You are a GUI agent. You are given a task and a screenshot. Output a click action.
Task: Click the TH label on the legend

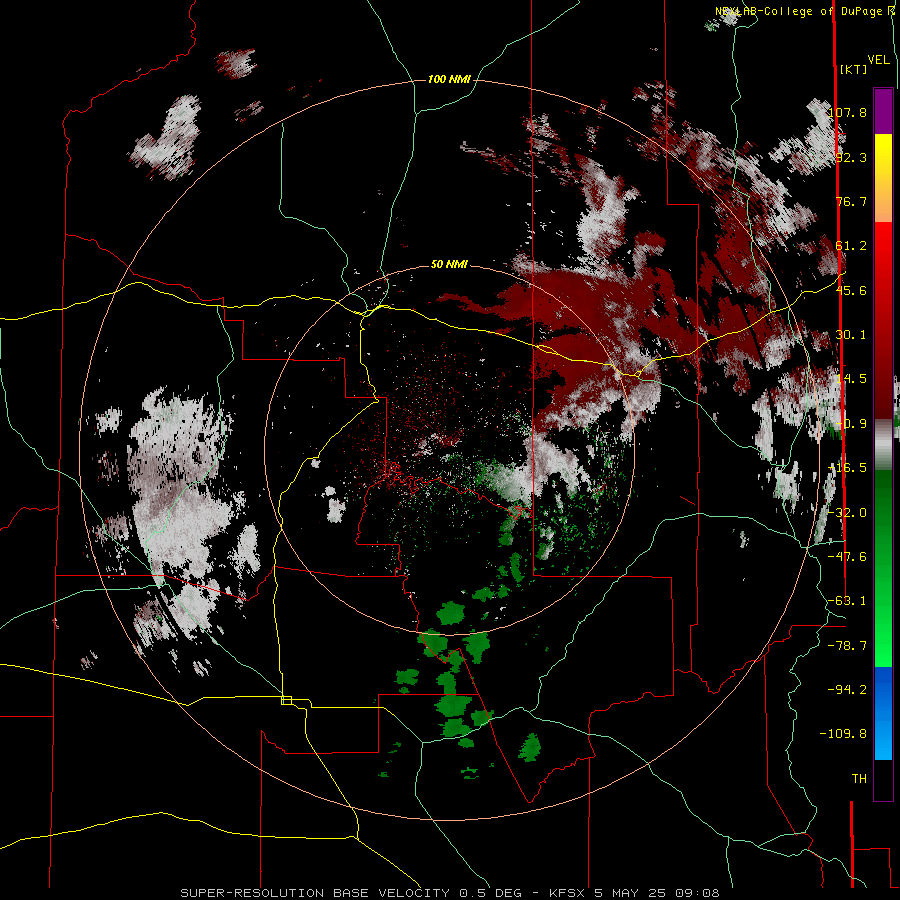(x=859, y=779)
